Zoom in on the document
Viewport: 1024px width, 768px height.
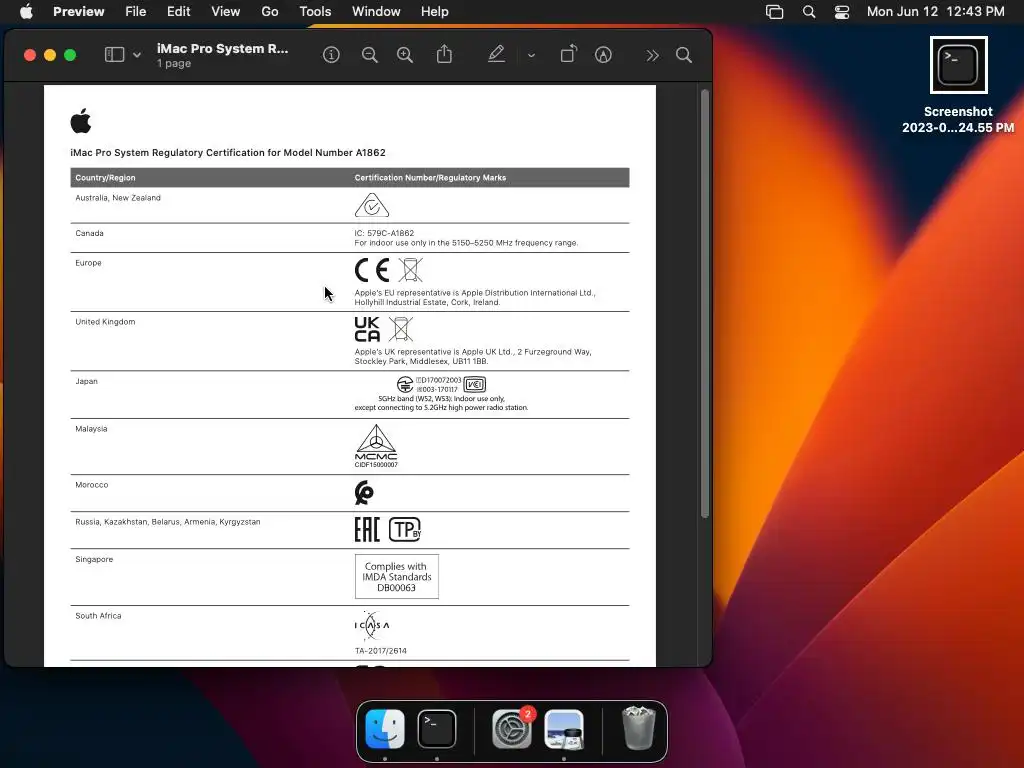click(405, 55)
